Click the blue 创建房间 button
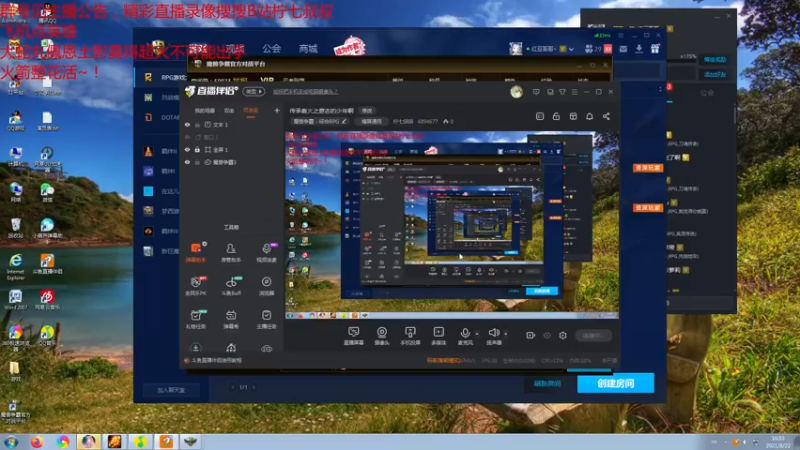 click(616, 383)
